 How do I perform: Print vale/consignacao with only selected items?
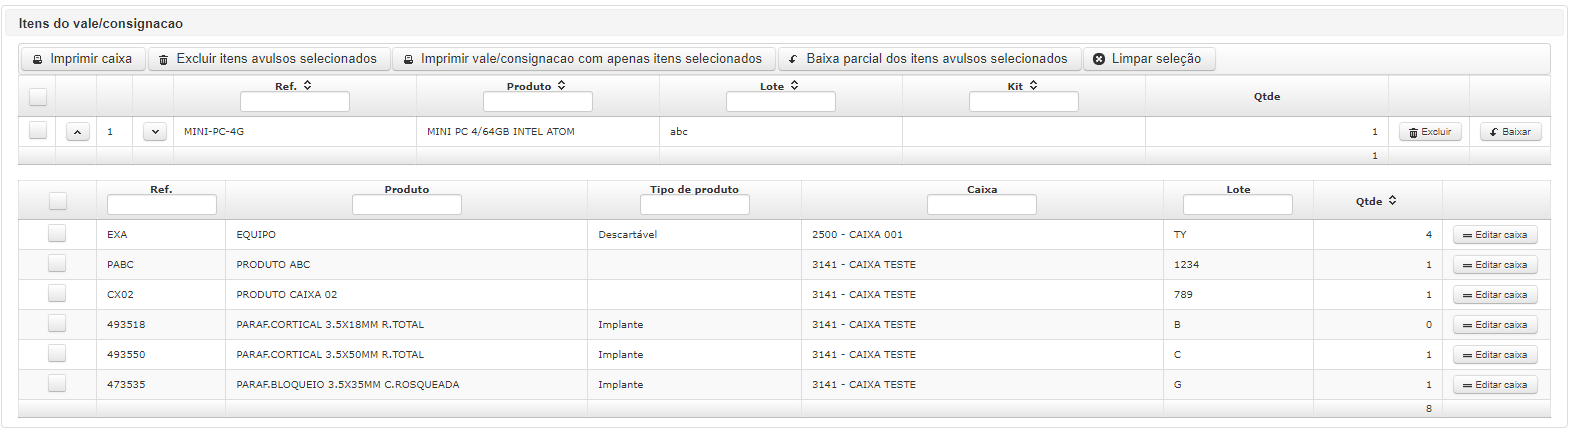pyautogui.click(x=584, y=59)
